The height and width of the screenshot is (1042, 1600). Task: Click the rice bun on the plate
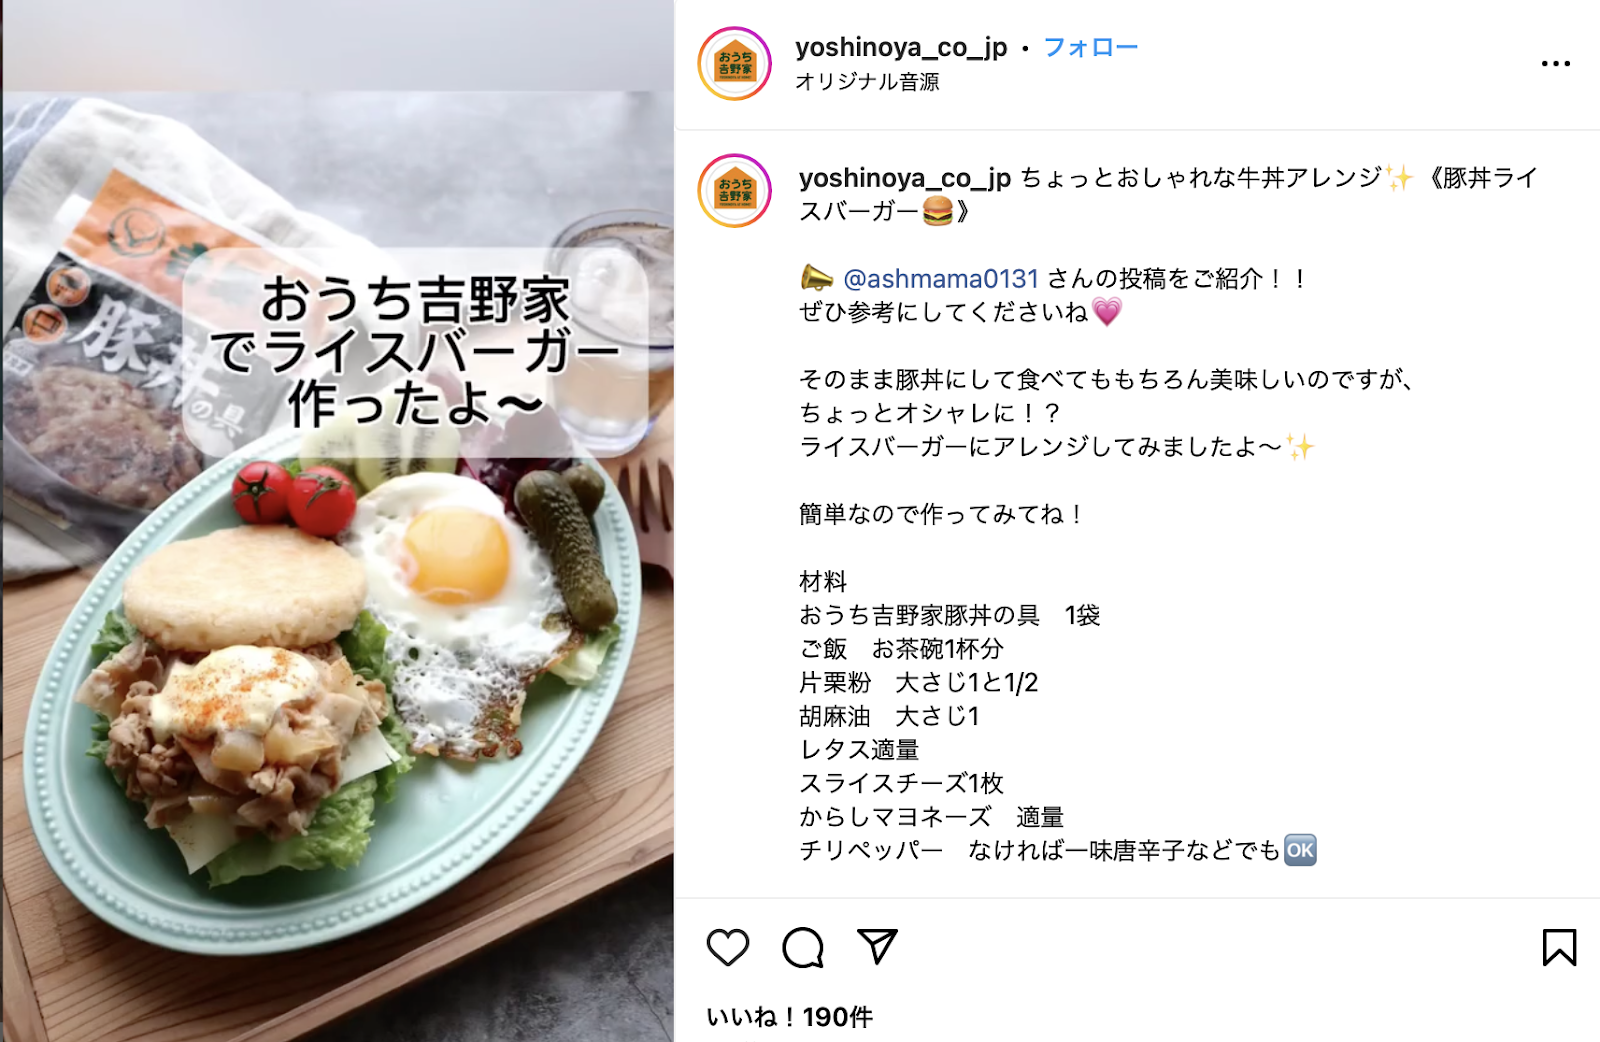[x=245, y=587]
